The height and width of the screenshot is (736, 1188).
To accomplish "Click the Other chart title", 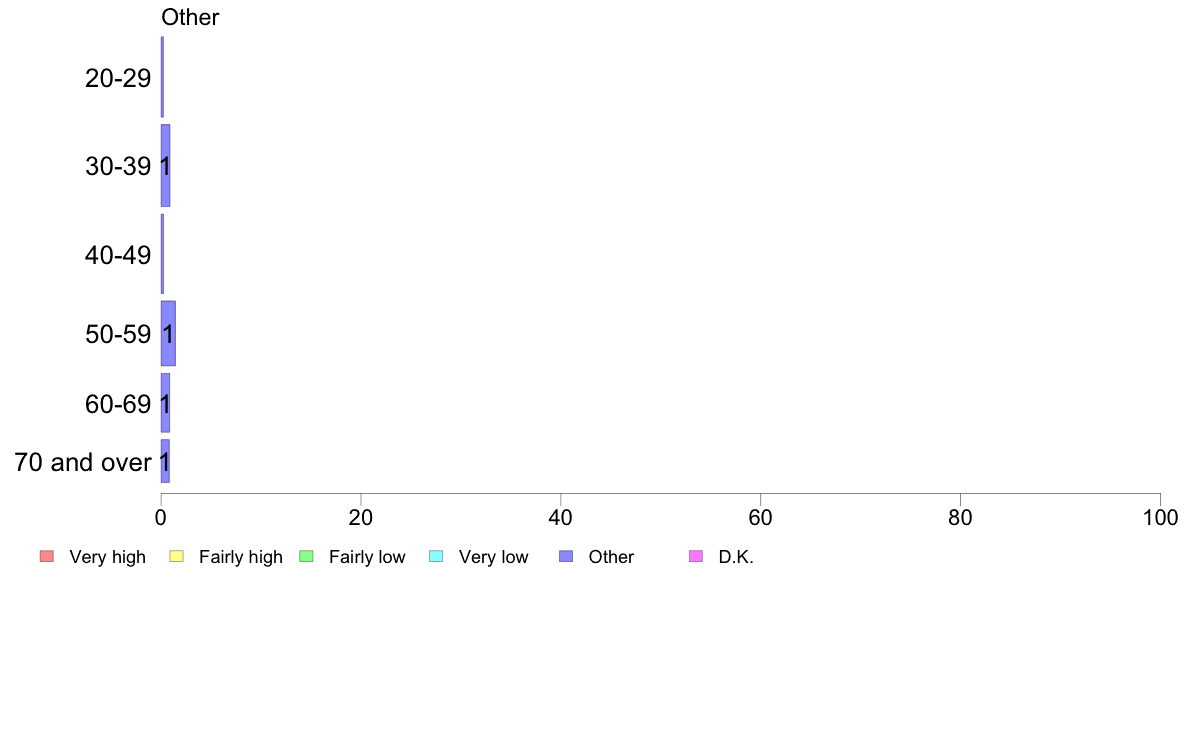I will (190, 17).
